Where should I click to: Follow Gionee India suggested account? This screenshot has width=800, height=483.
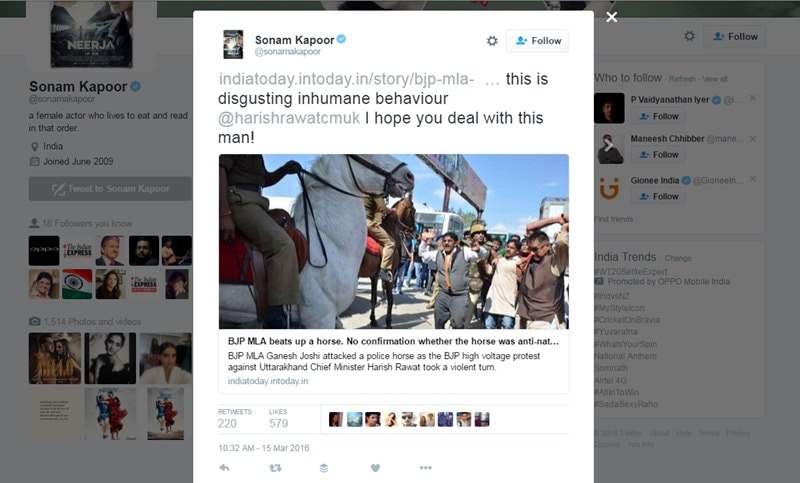click(658, 196)
